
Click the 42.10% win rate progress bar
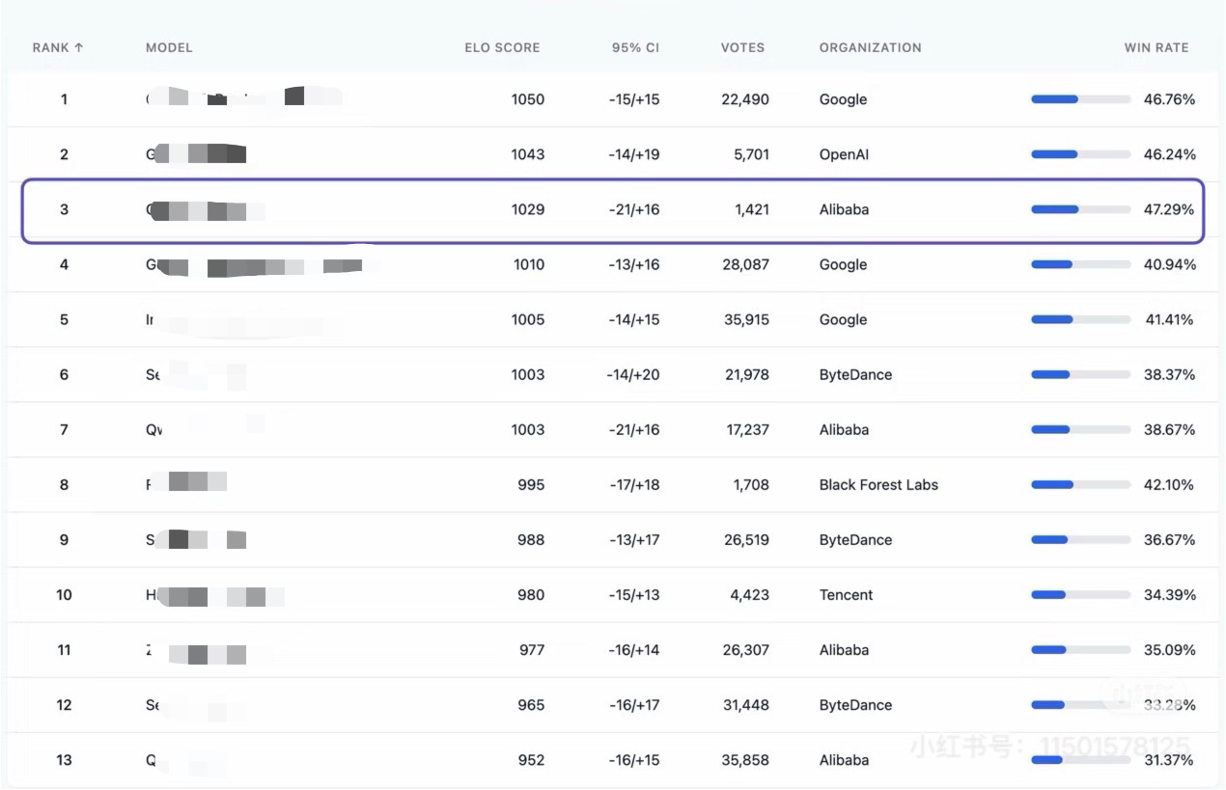click(1080, 485)
